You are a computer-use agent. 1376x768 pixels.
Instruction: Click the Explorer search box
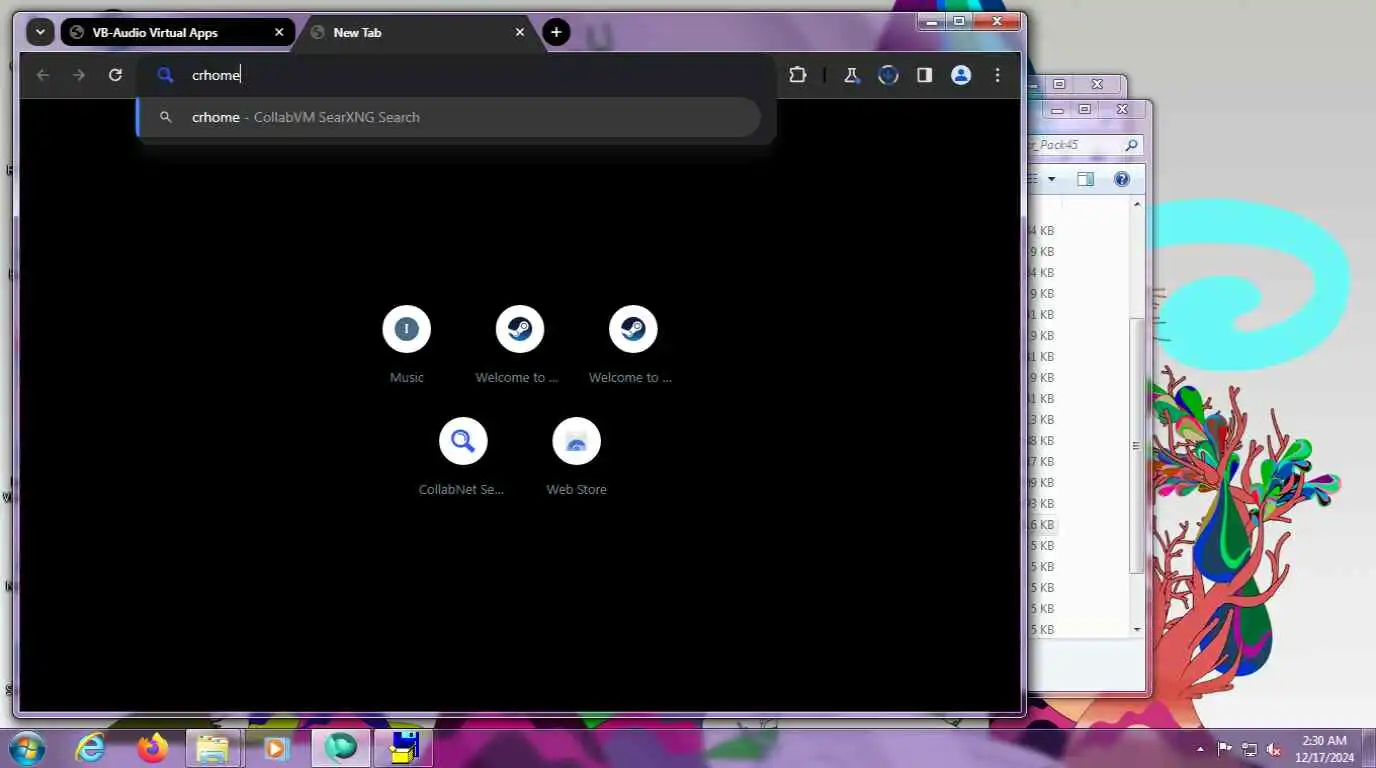(1084, 145)
